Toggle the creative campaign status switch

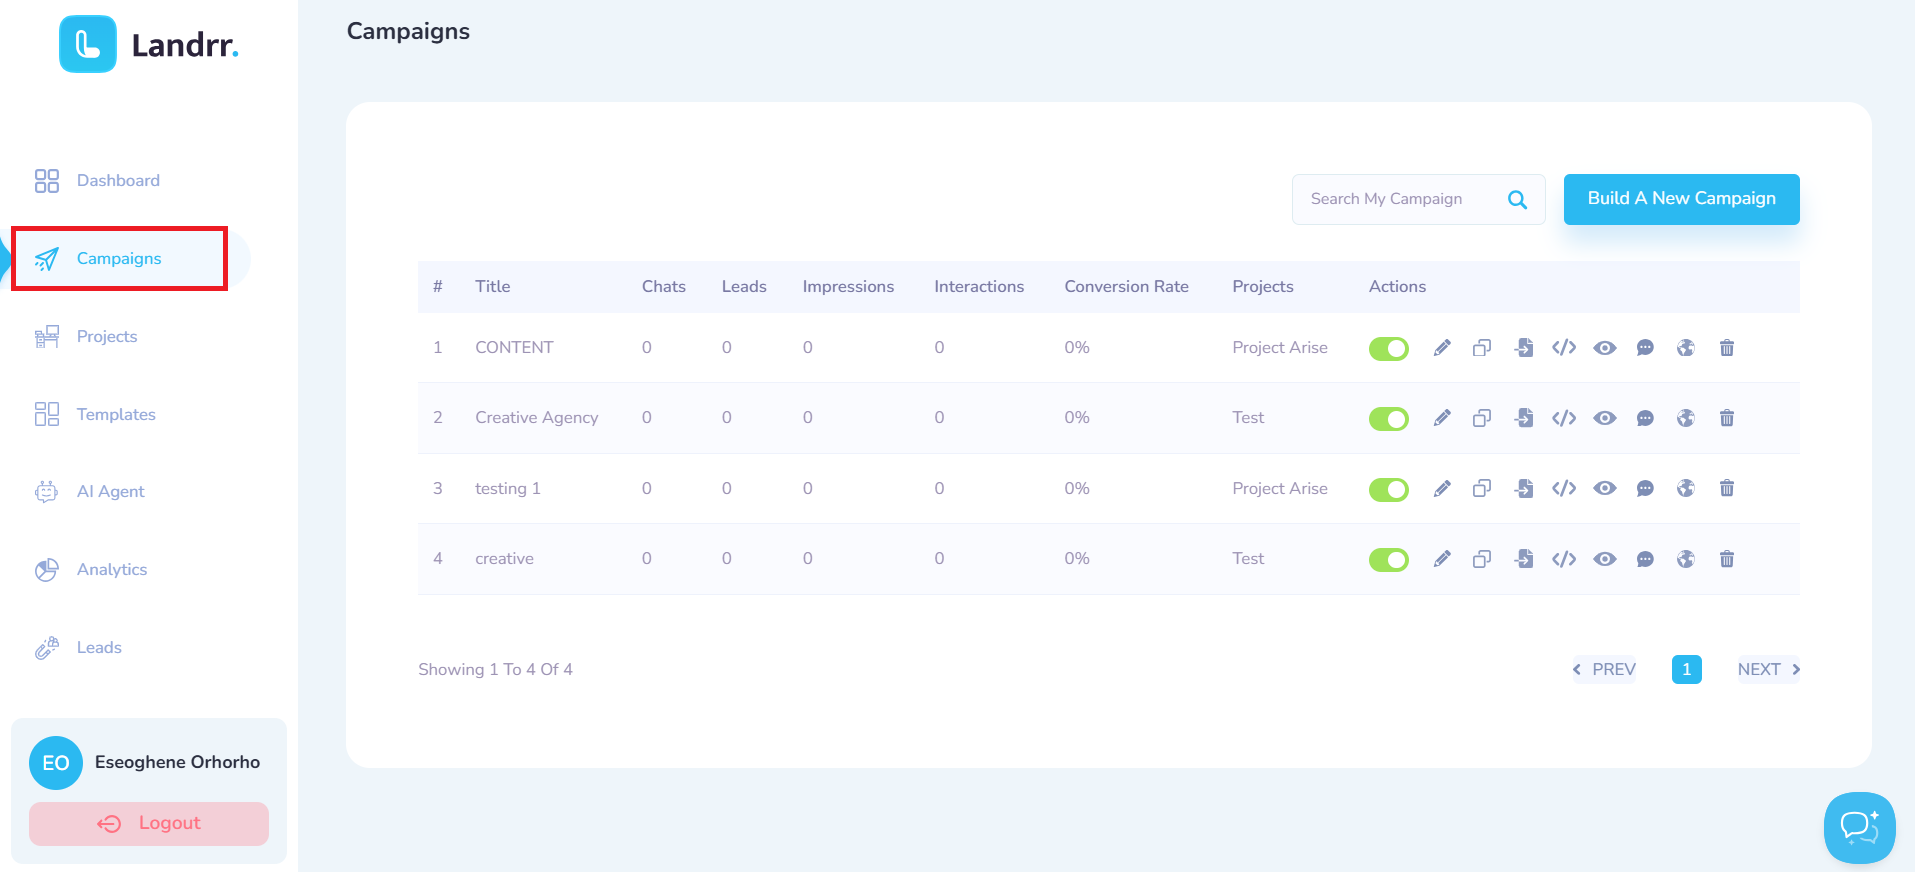pos(1388,559)
